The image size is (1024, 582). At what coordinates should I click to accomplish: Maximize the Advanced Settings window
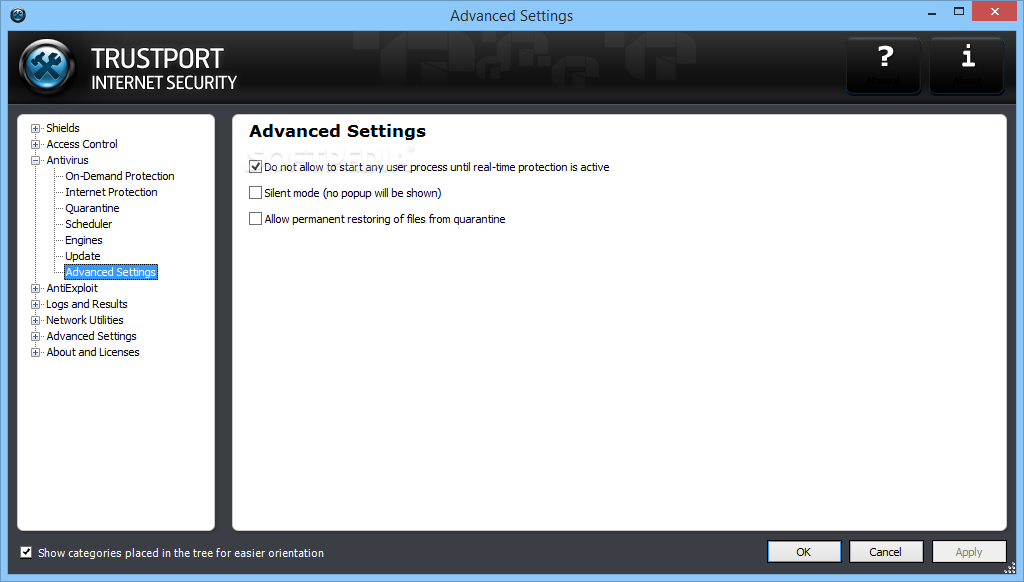coord(959,11)
